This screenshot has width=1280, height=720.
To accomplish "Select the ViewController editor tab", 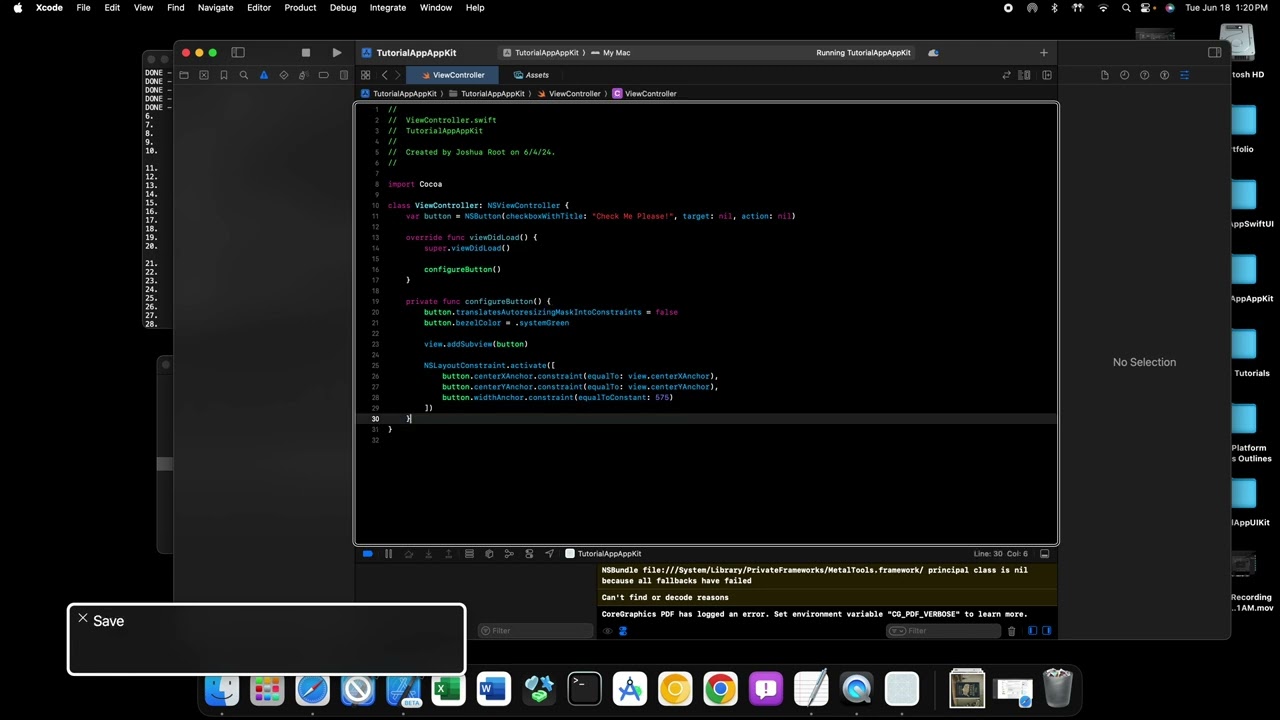I will 453,75.
